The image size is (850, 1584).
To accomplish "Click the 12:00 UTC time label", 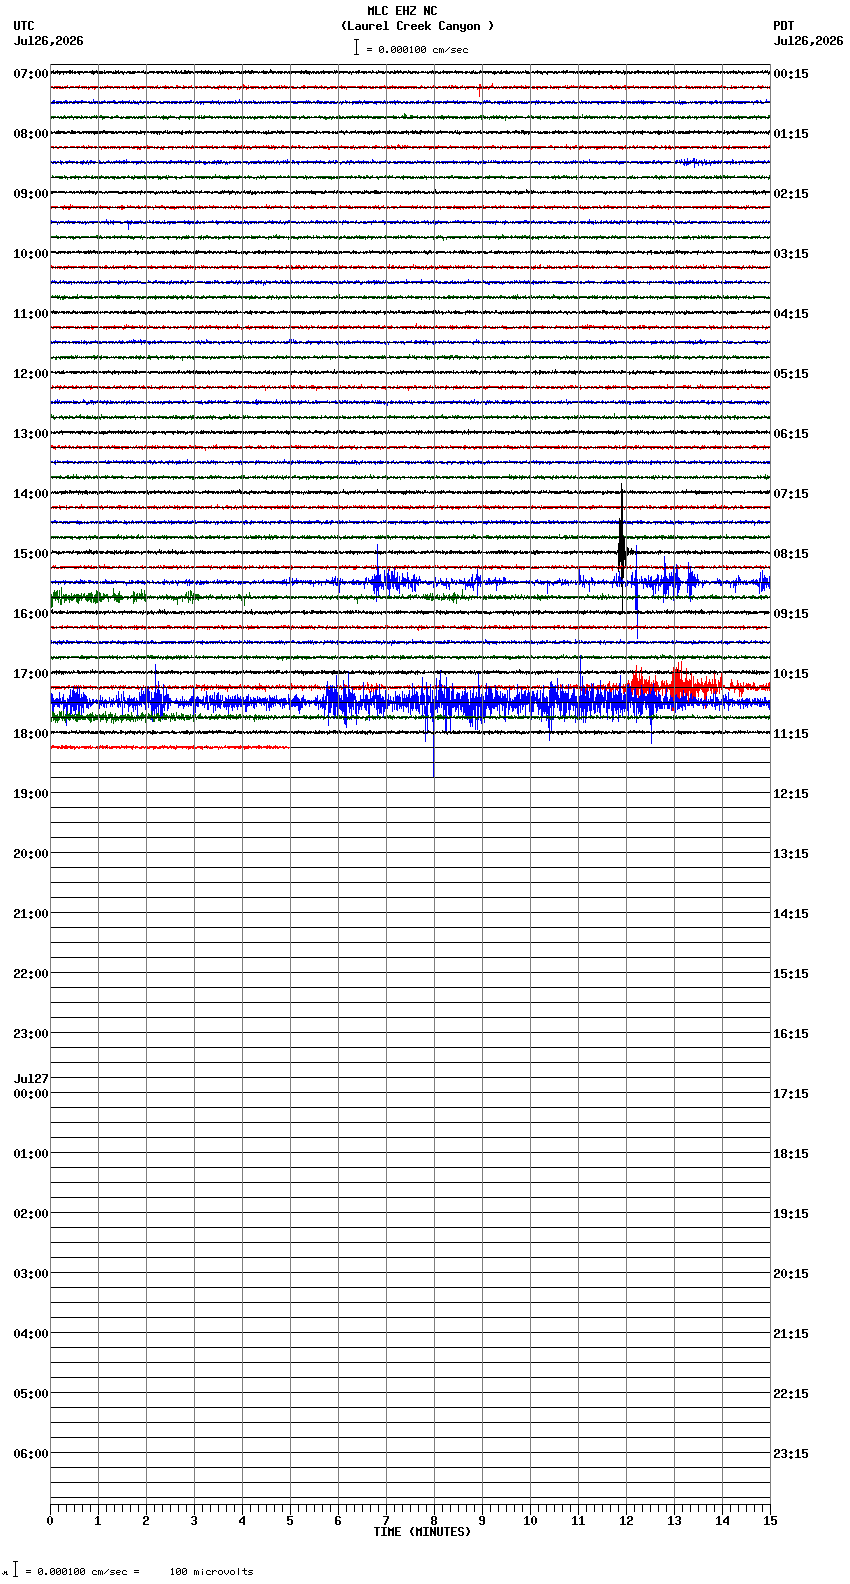I will [x=31, y=374].
